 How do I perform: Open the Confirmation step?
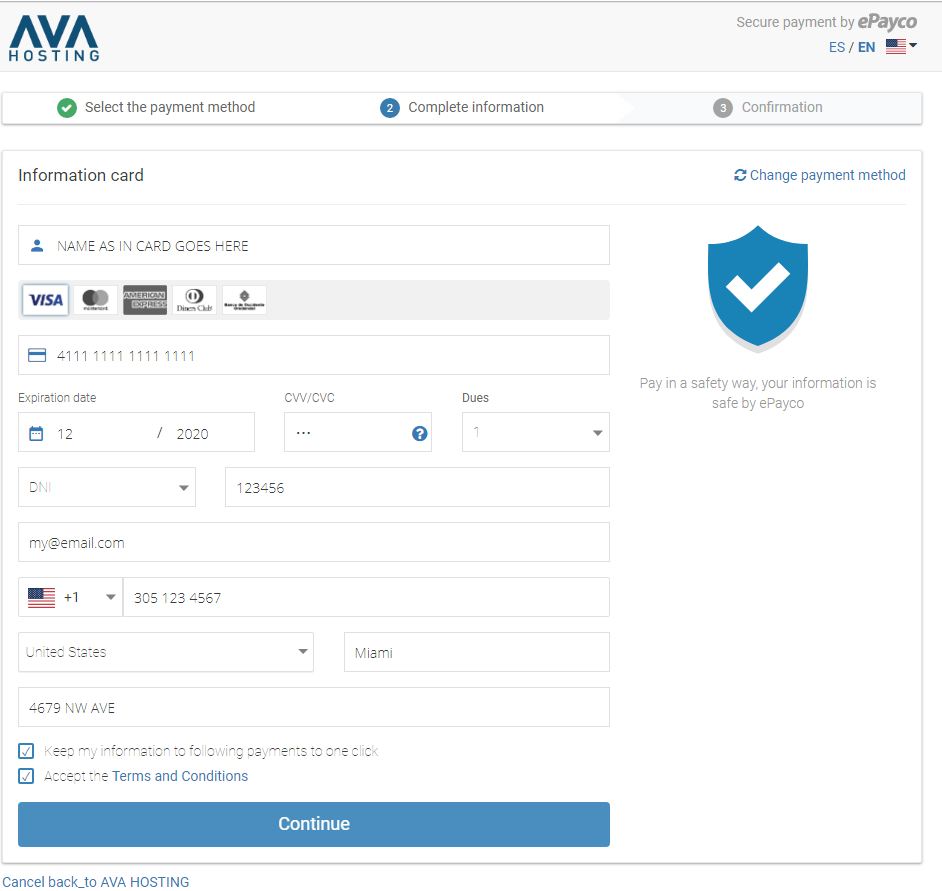pos(768,108)
